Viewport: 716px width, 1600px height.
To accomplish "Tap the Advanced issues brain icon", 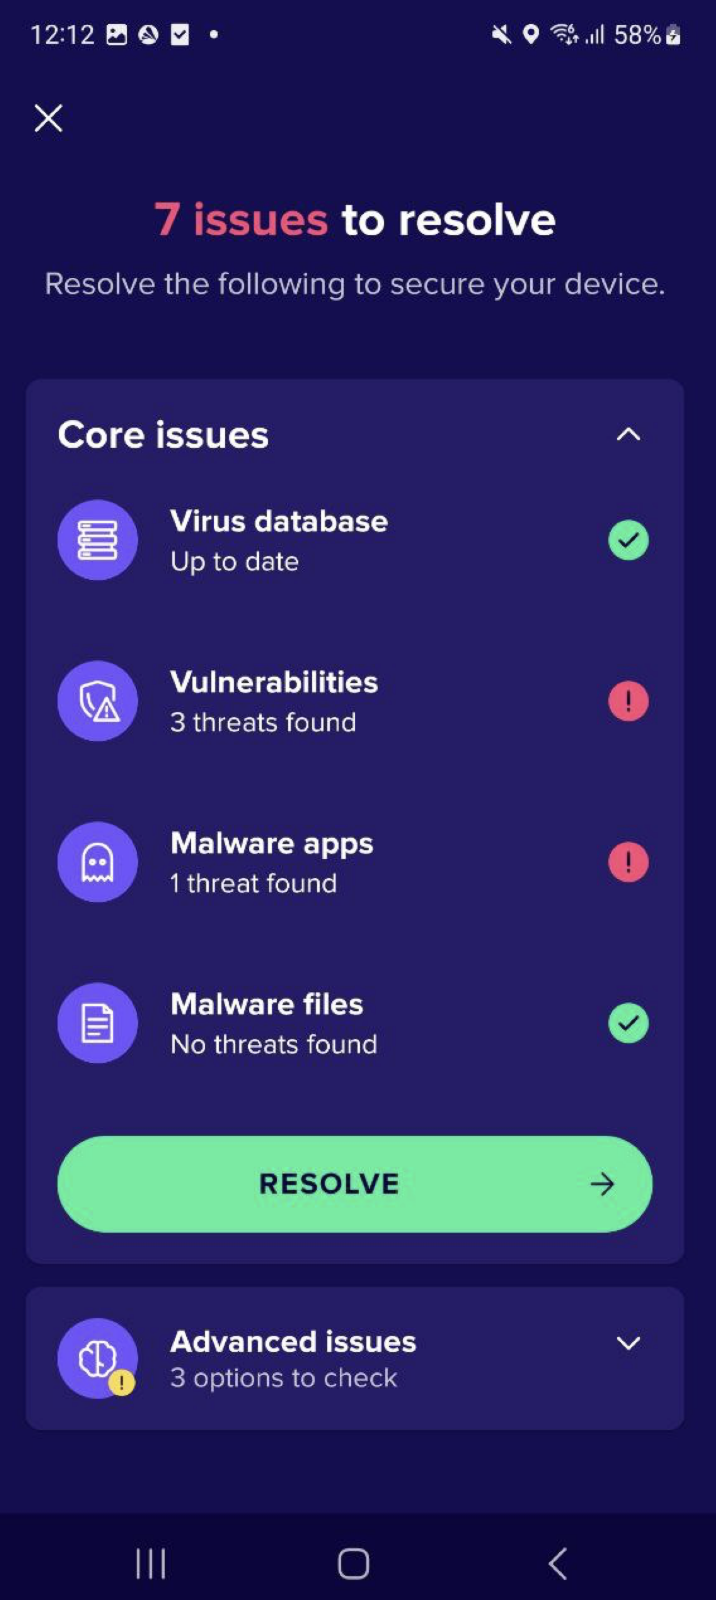I will (x=98, y=1358).
